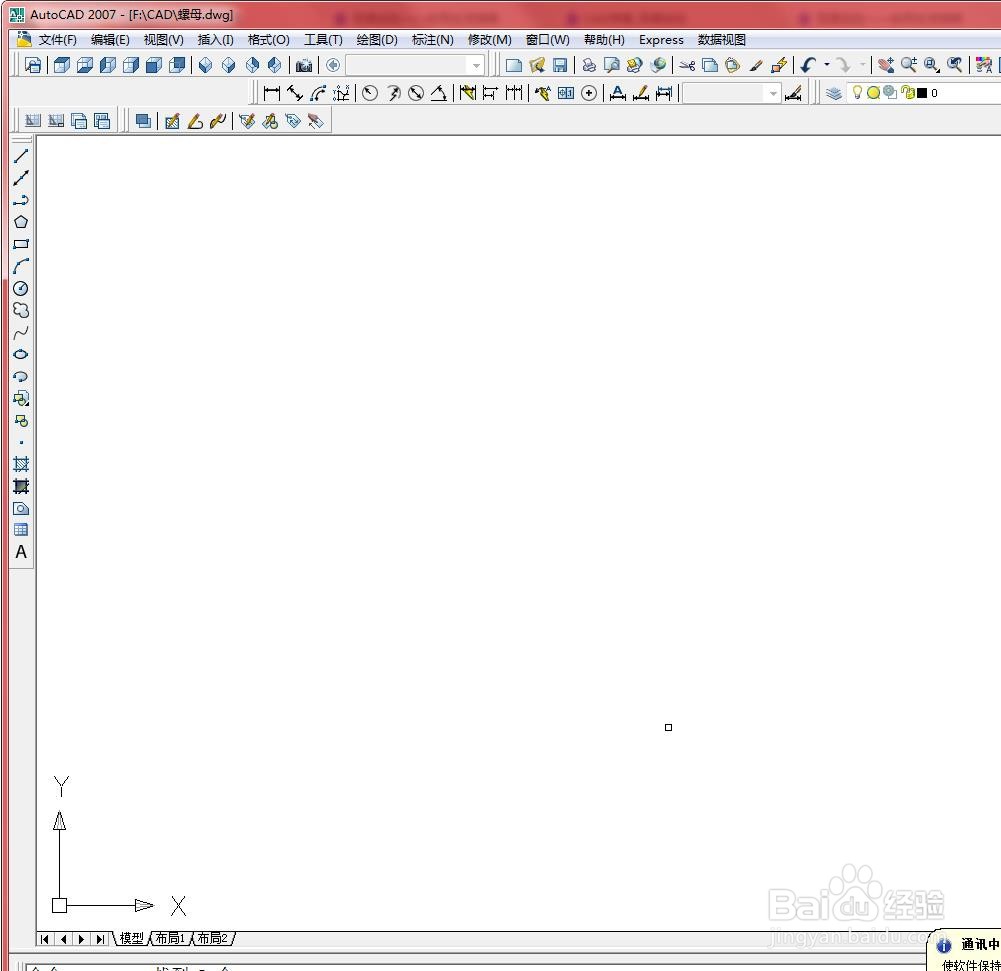Screen dimensions: 1001x971
Task: Select the Region tool
Action: tap(20, 508)
